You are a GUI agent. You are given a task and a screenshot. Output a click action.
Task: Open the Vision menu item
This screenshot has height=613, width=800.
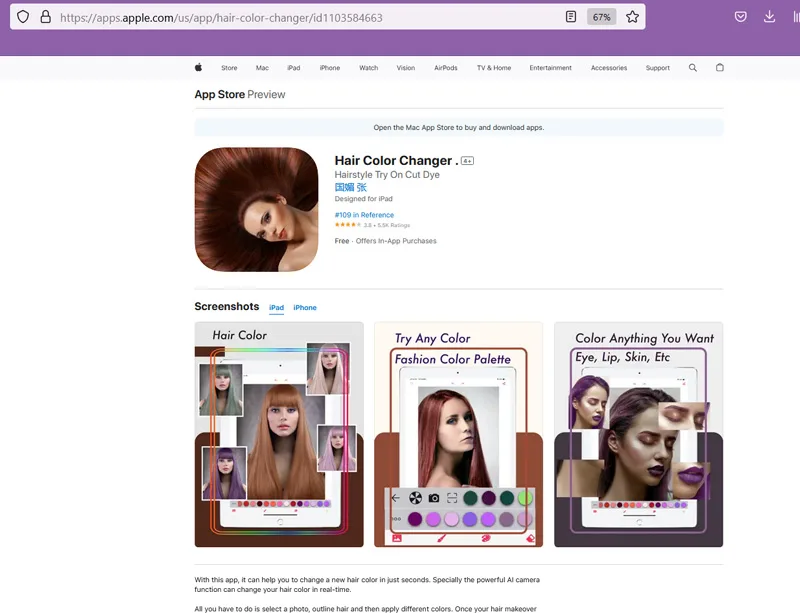[406, 68]
